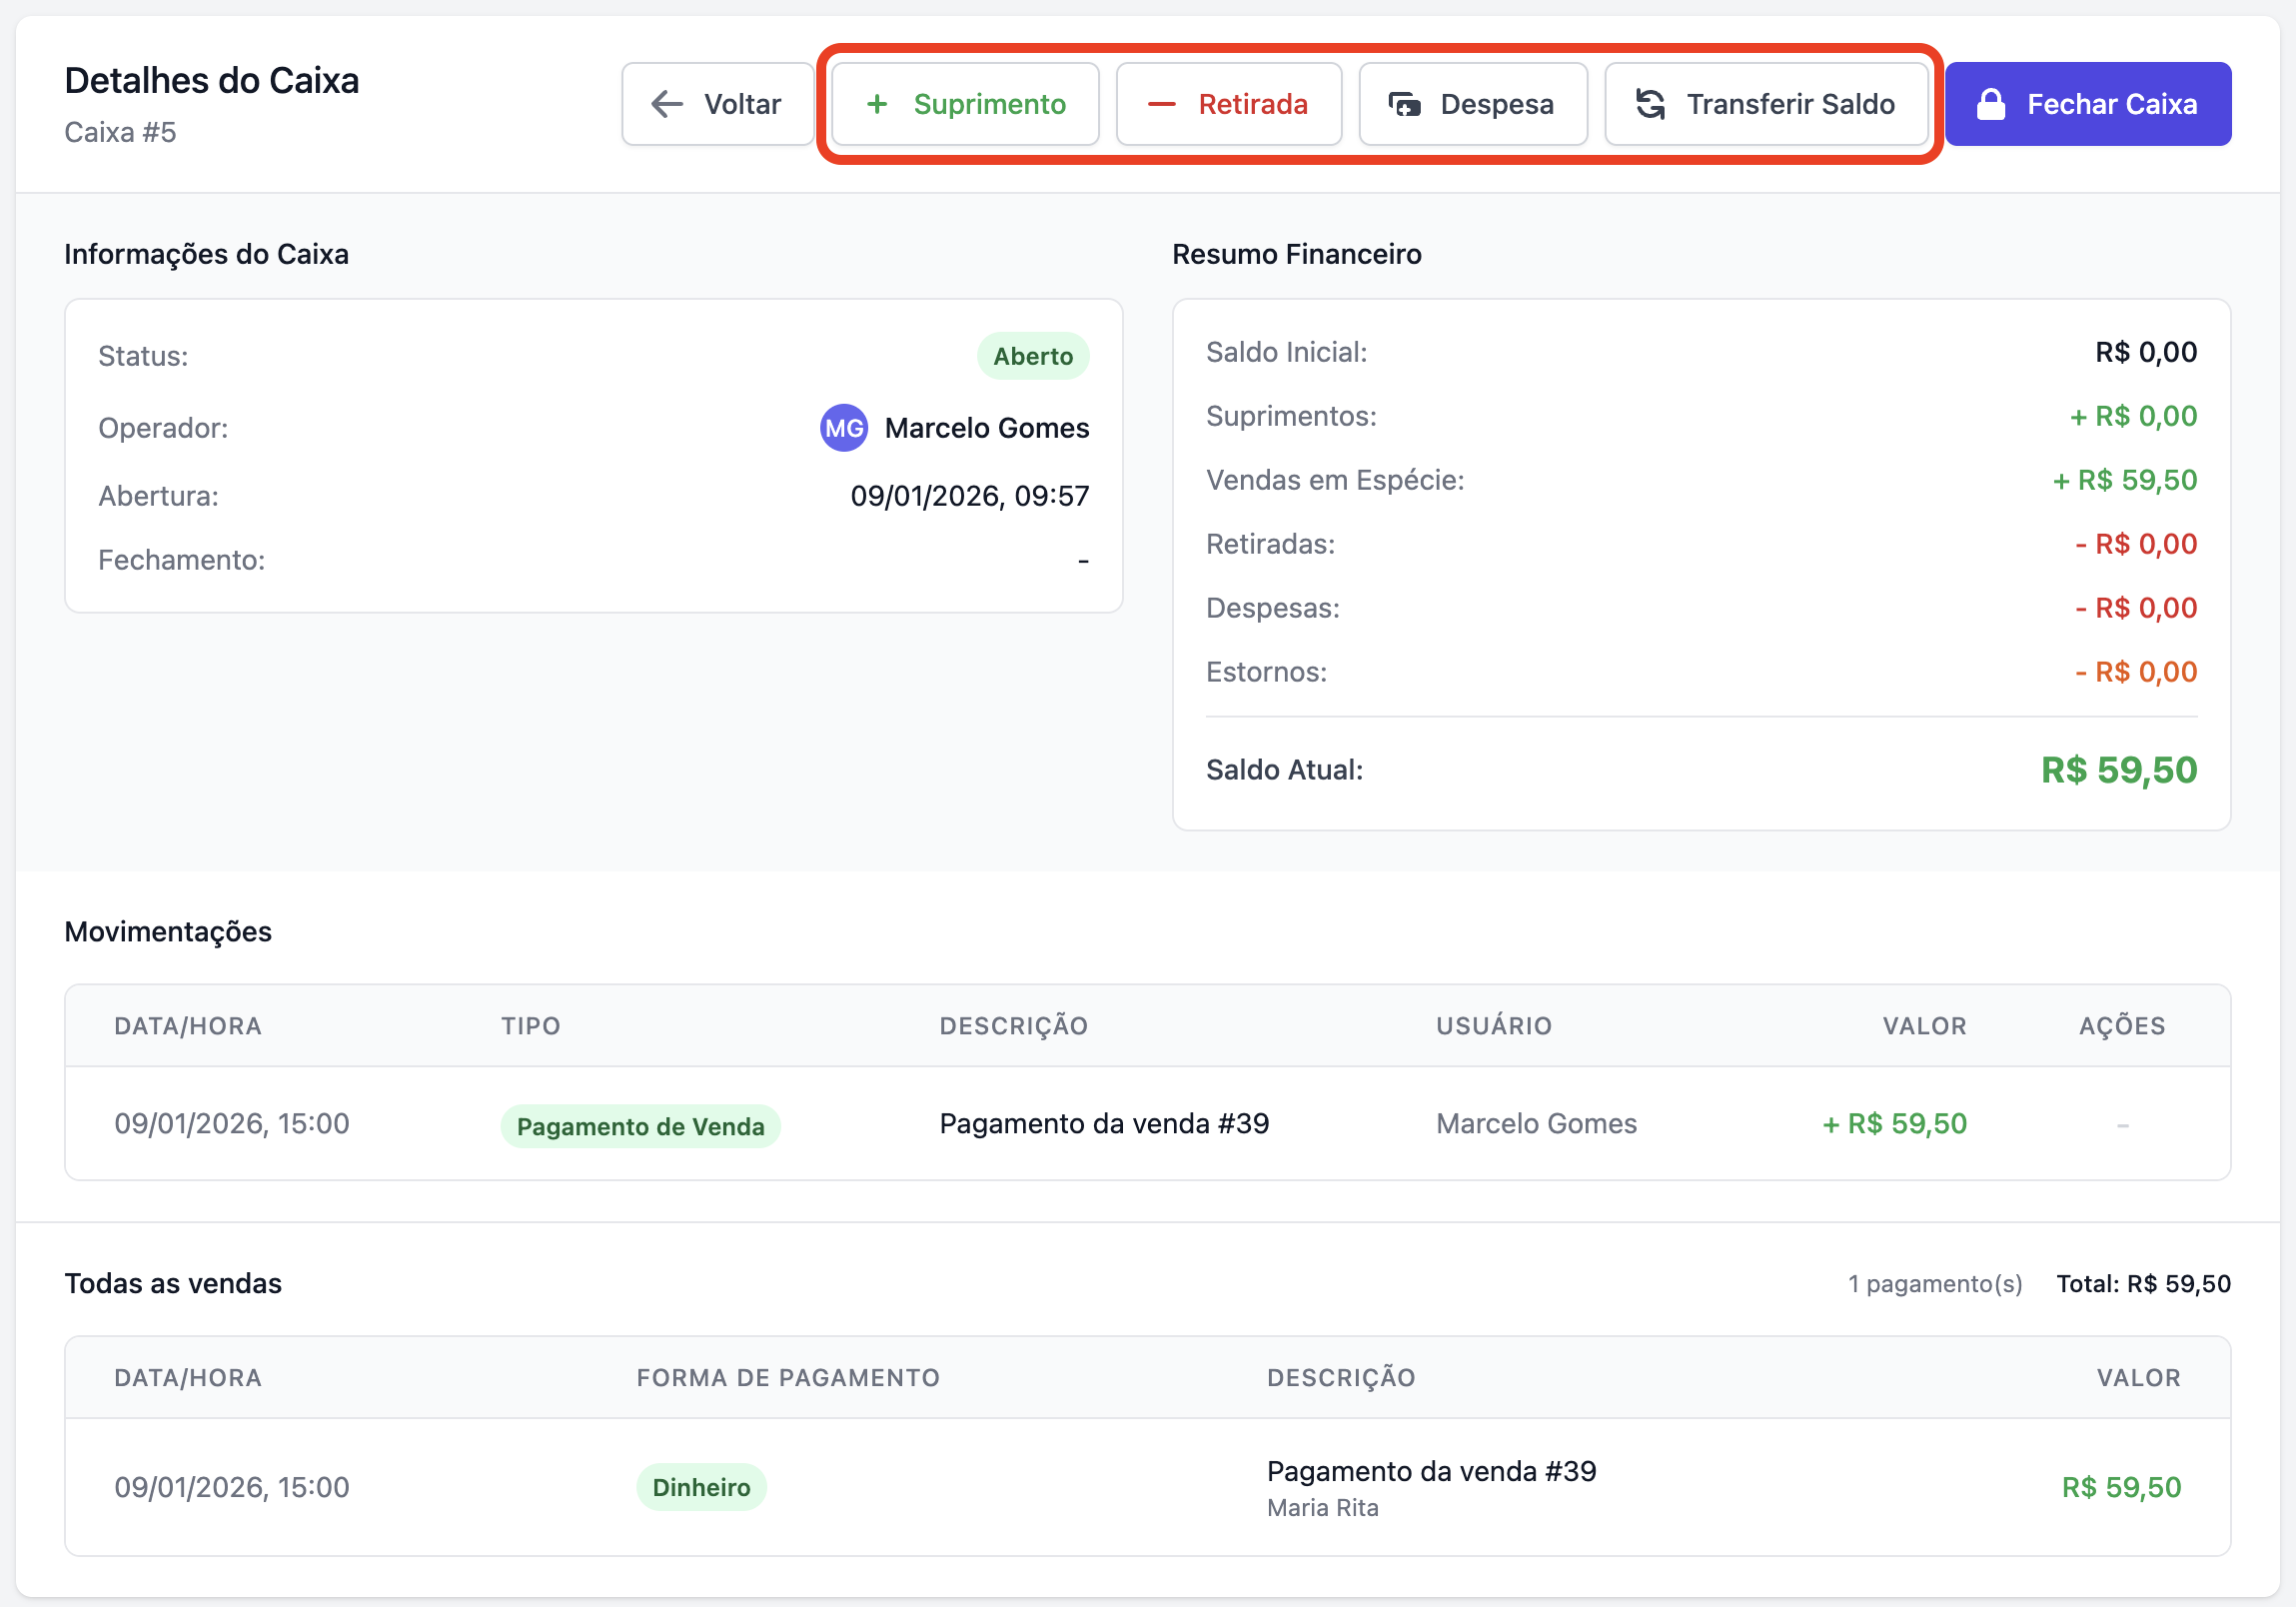Click the green plus icon for Suprimento

point(877,104)
